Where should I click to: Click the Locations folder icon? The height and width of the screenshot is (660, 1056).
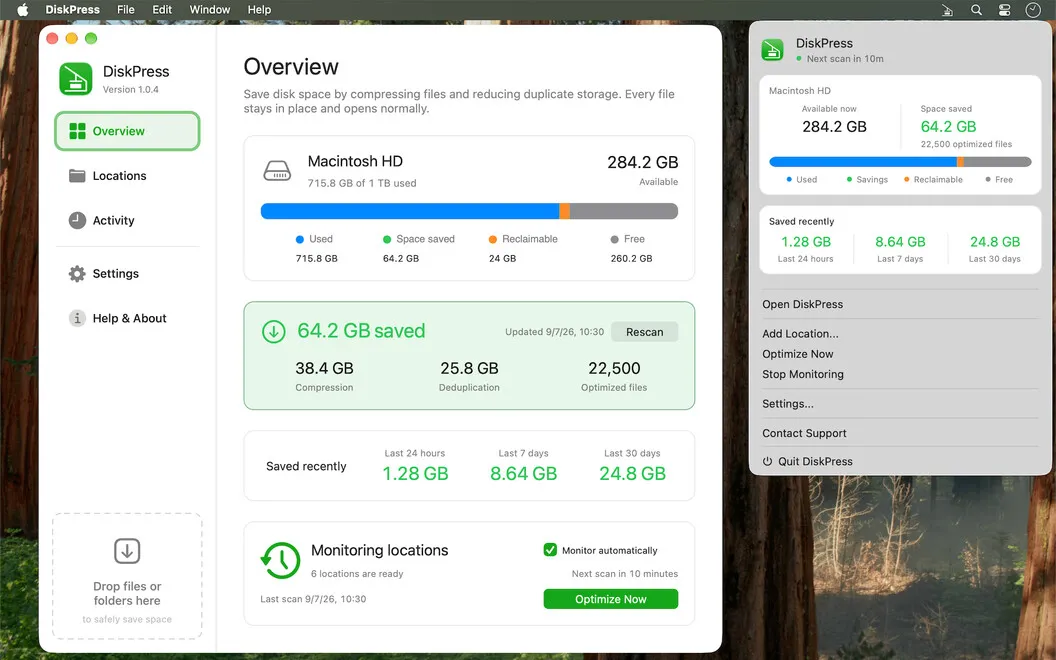pos(77,176)
